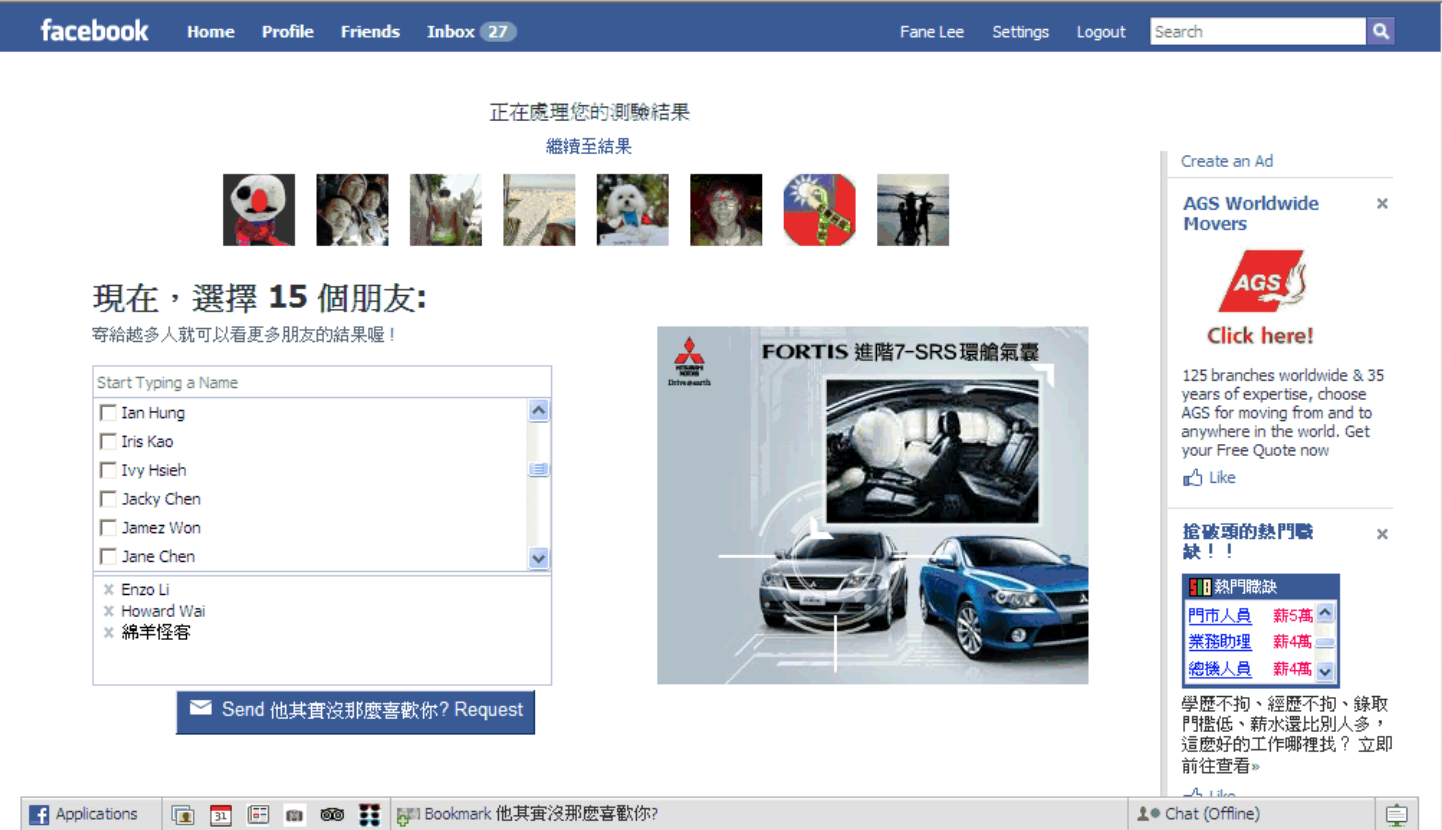The width and height of the screenshot is (1442, 830).
Task: Open Settings in top navigation
Action: pos(1020,32)
